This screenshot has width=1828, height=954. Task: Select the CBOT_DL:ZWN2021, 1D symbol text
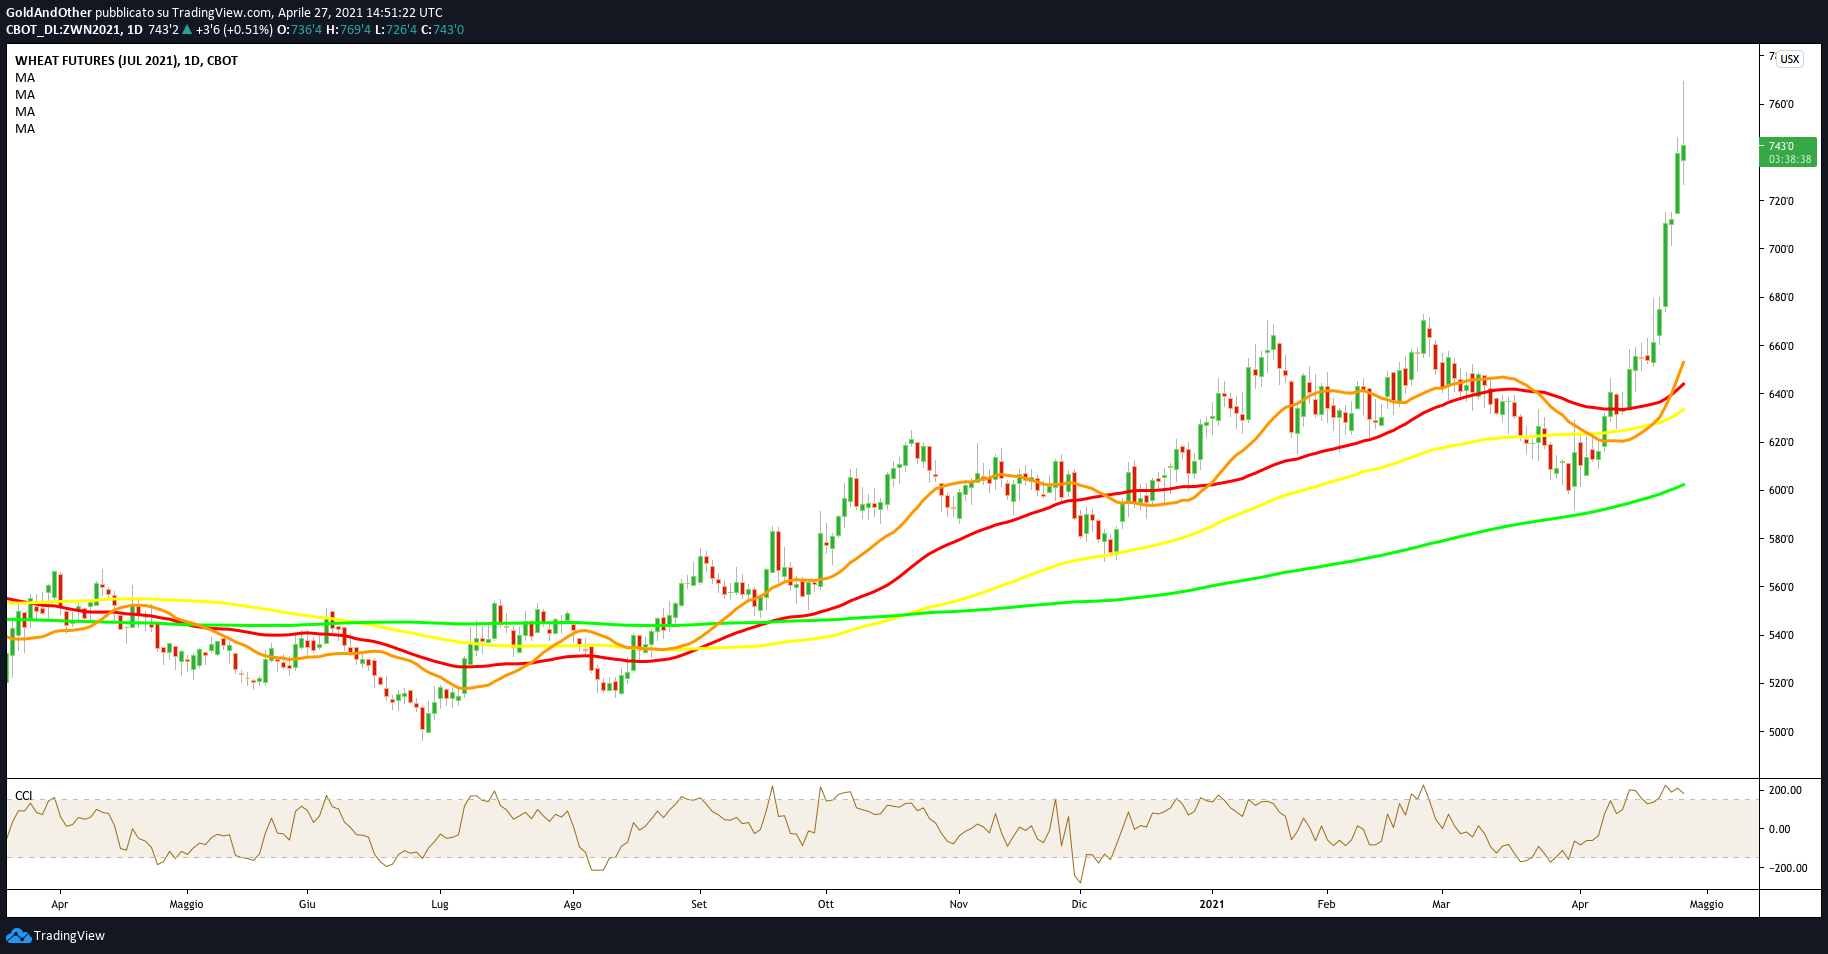pos(74,30)
